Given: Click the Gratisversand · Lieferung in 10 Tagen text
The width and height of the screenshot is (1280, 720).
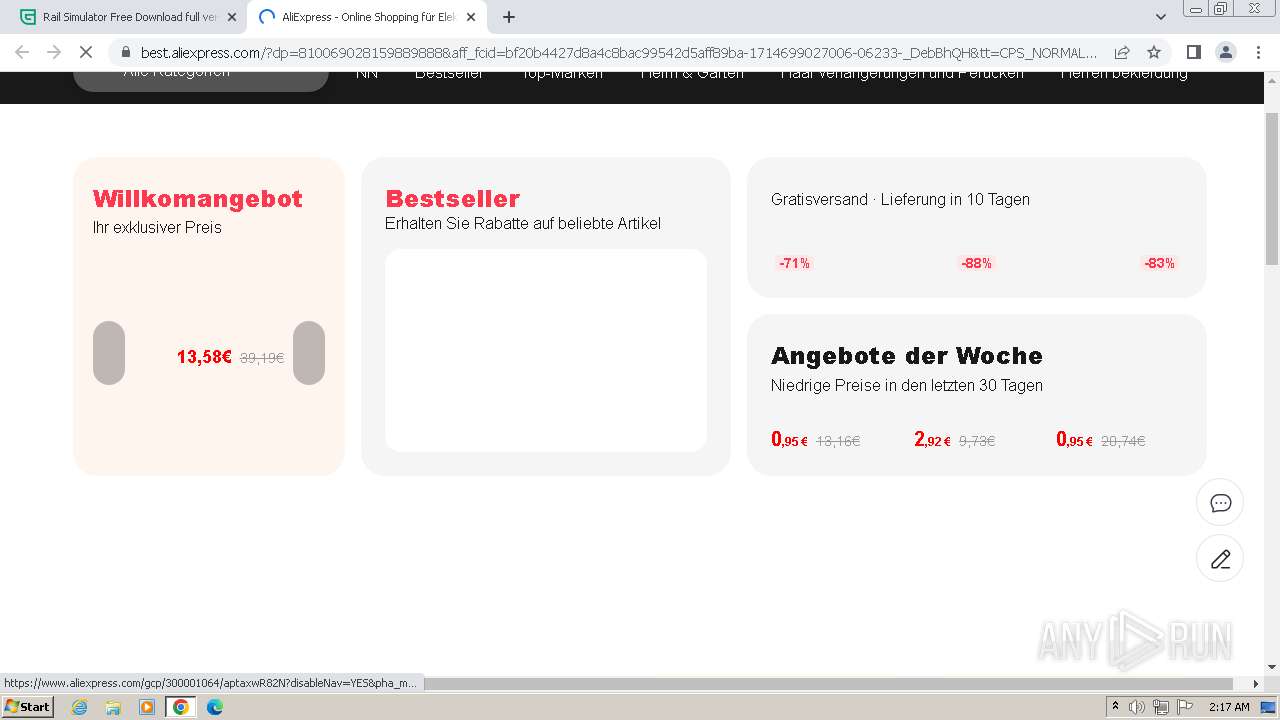Looking at the screenshot, I should [x=900, y=199].
